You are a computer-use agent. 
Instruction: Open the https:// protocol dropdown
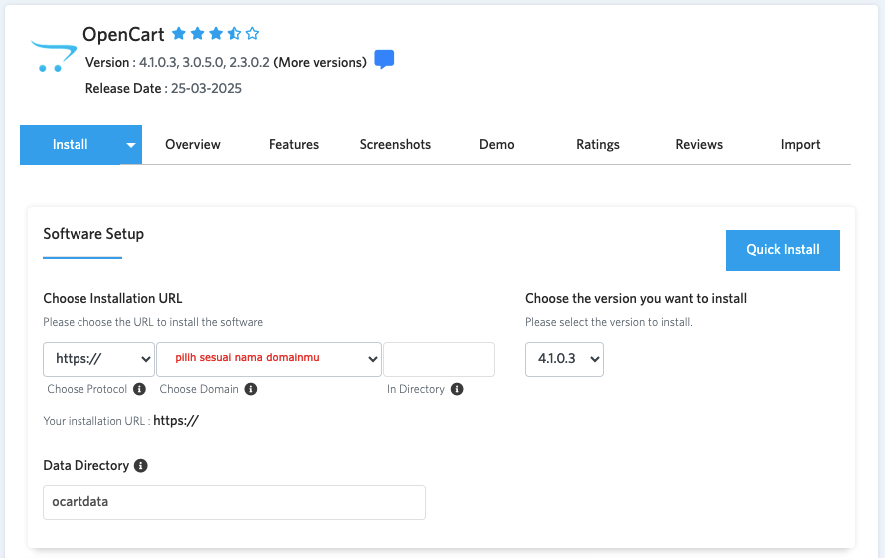pos(99,359)
